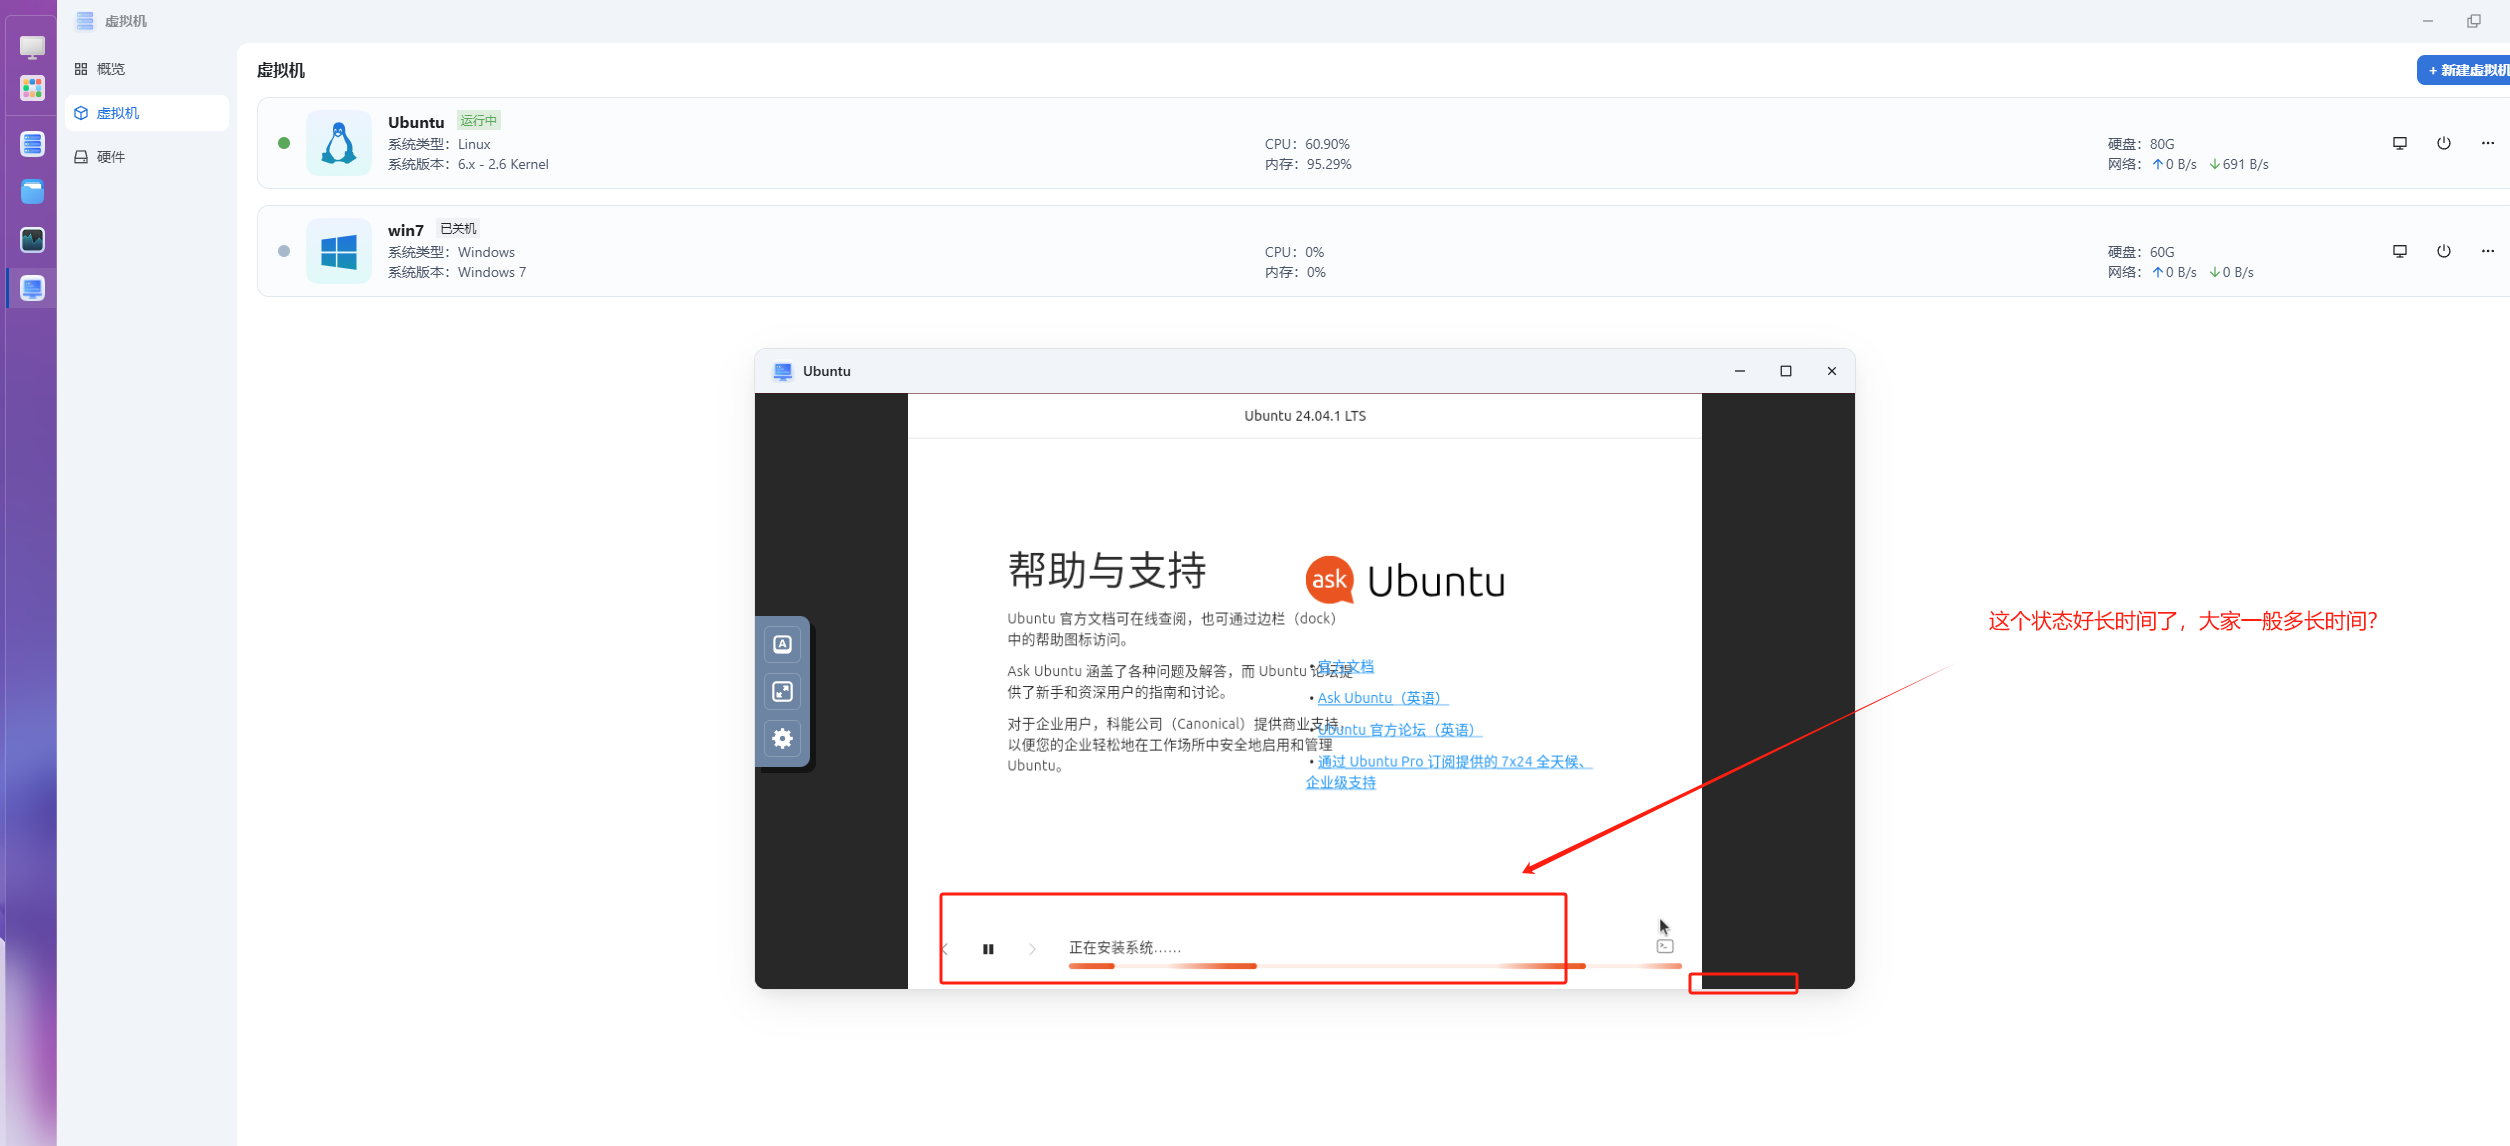Click the ask Ubuntu logo
The height and width of the screenshot is (1146, 2510).
[x=1405, y=580]
